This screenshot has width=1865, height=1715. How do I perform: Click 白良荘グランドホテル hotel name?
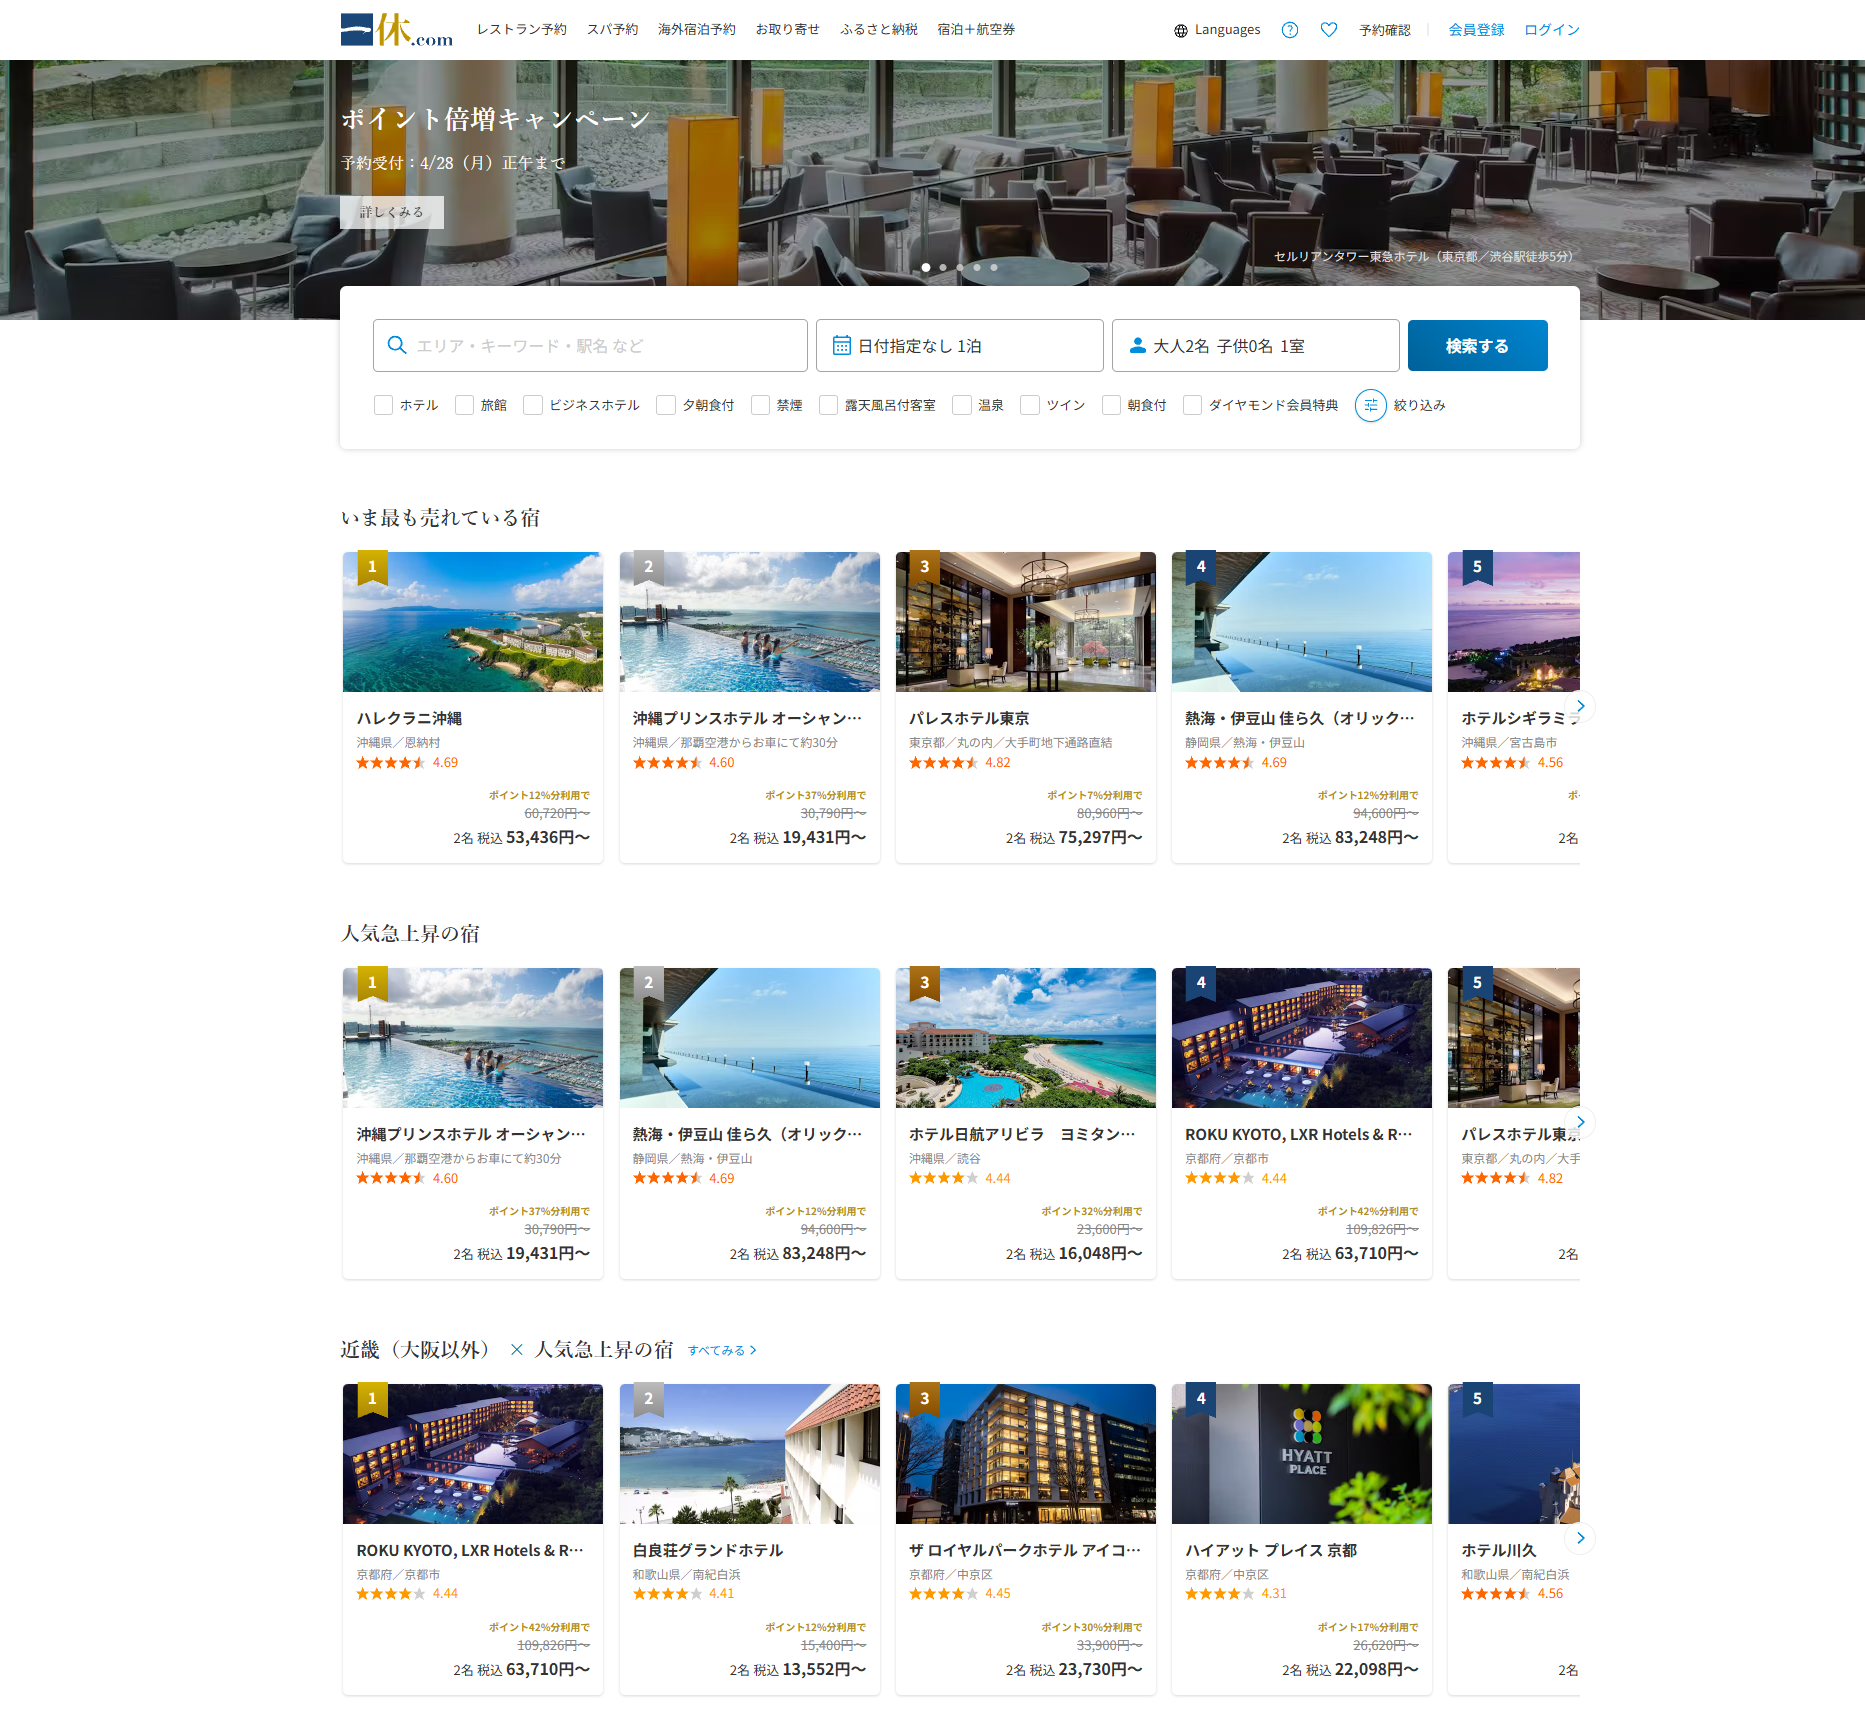[708, 1550]
